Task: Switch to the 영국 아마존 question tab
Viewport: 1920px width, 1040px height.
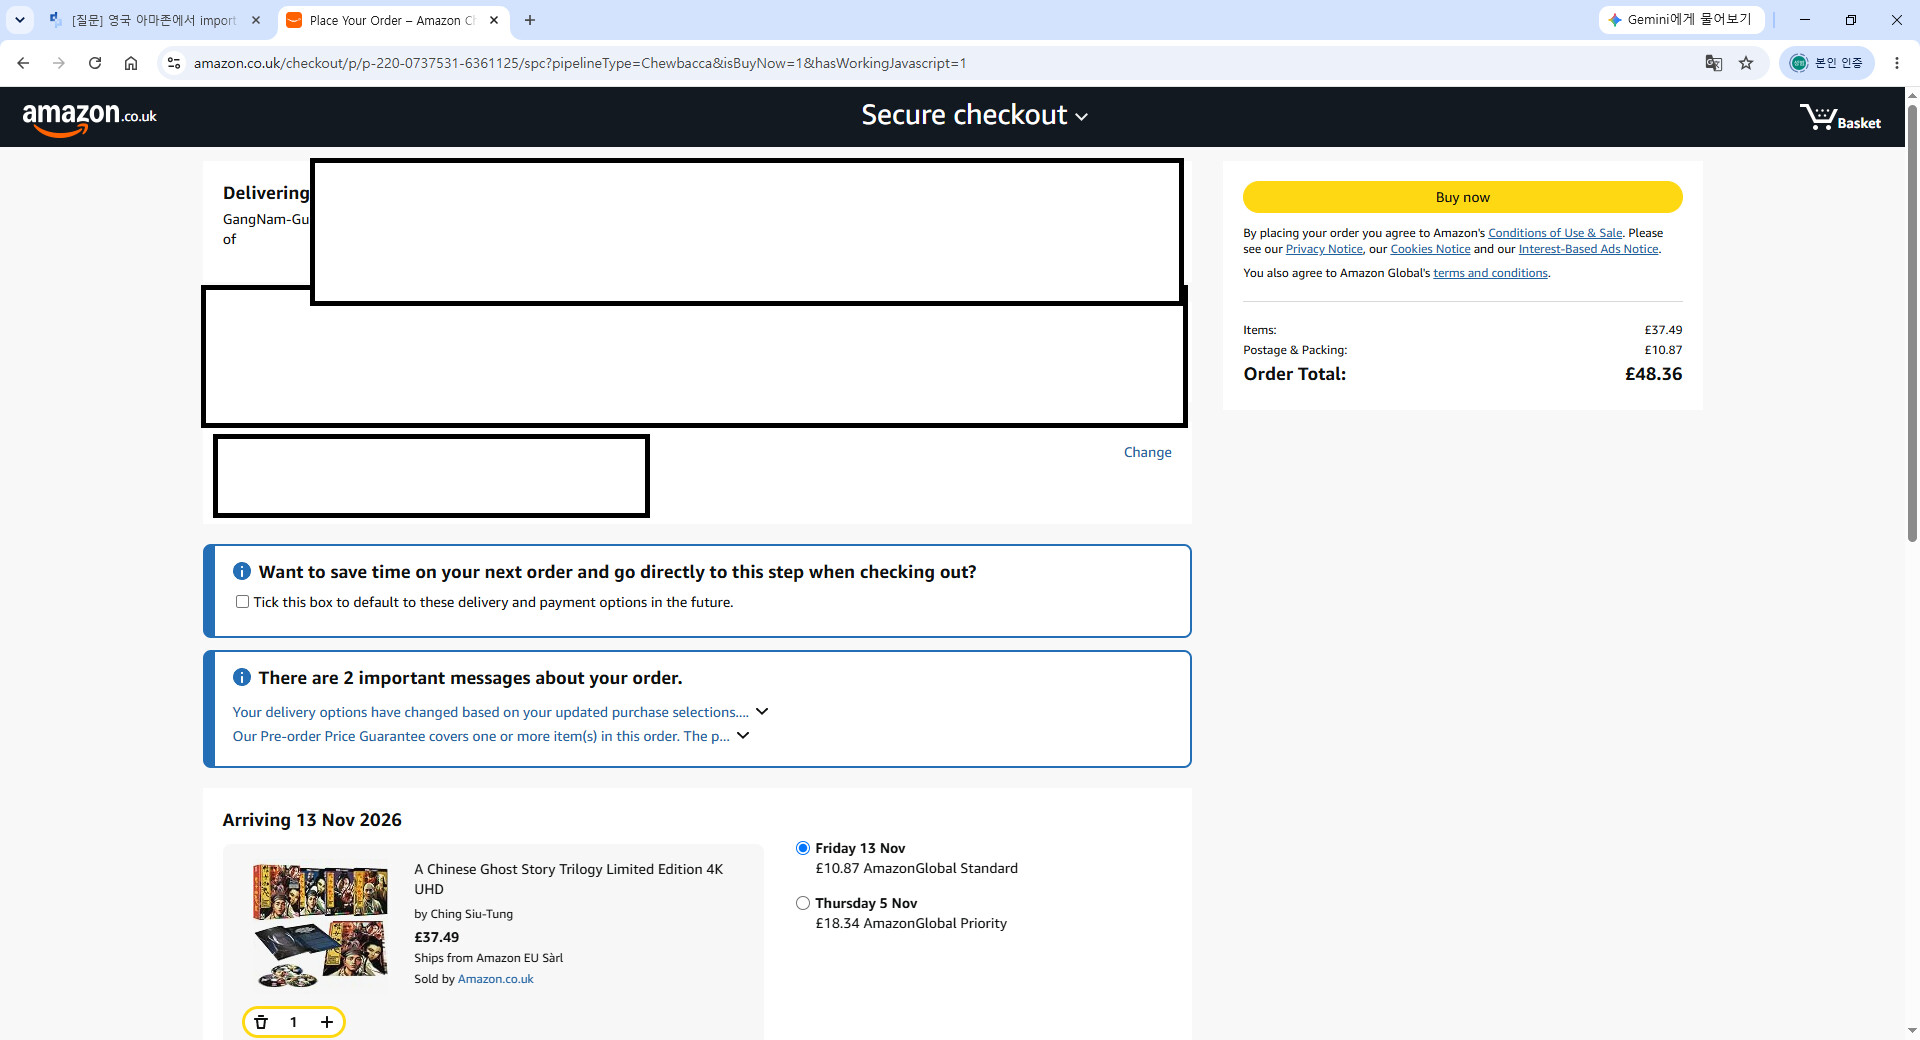Action: click(155, 20)
